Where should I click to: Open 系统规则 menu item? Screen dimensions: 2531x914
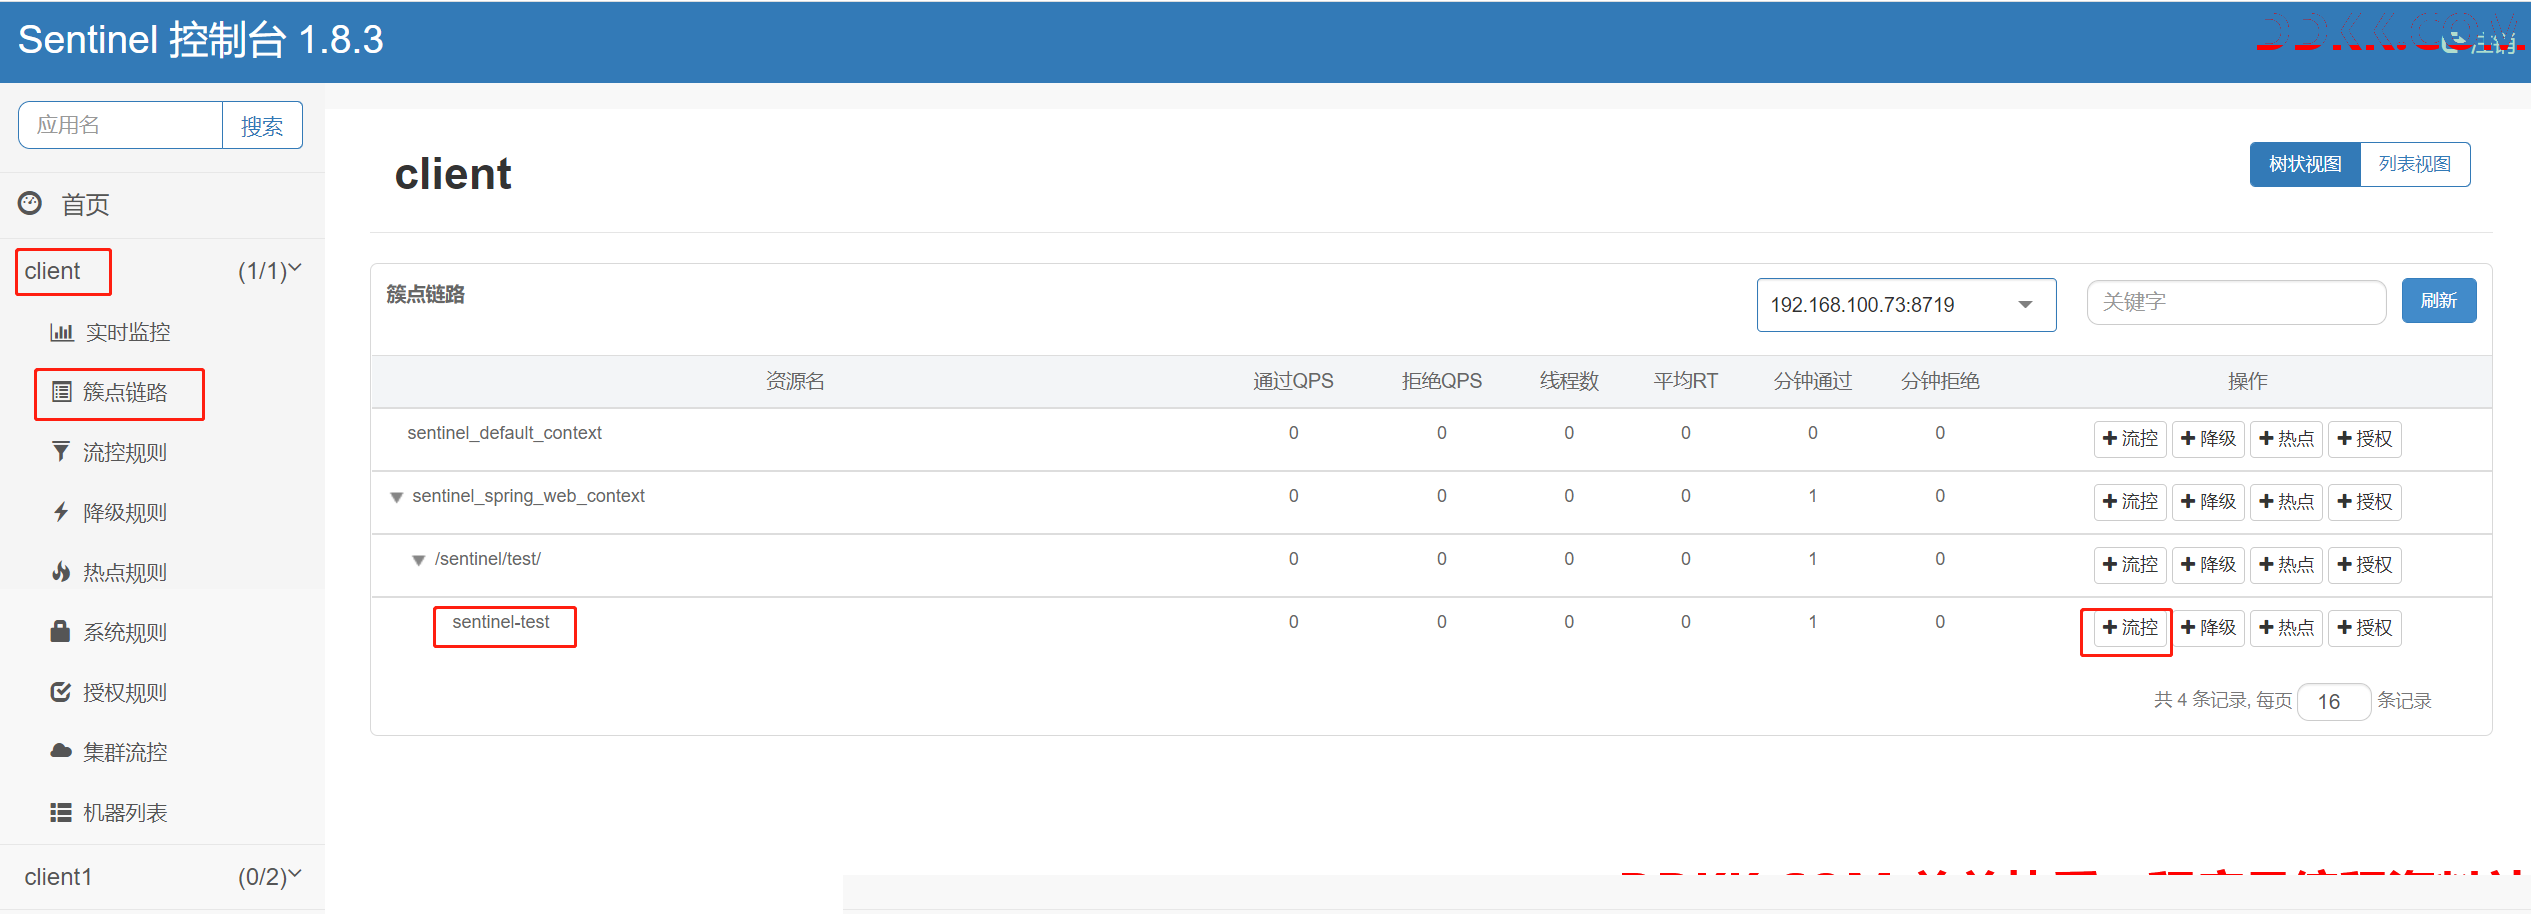(125, 632)
